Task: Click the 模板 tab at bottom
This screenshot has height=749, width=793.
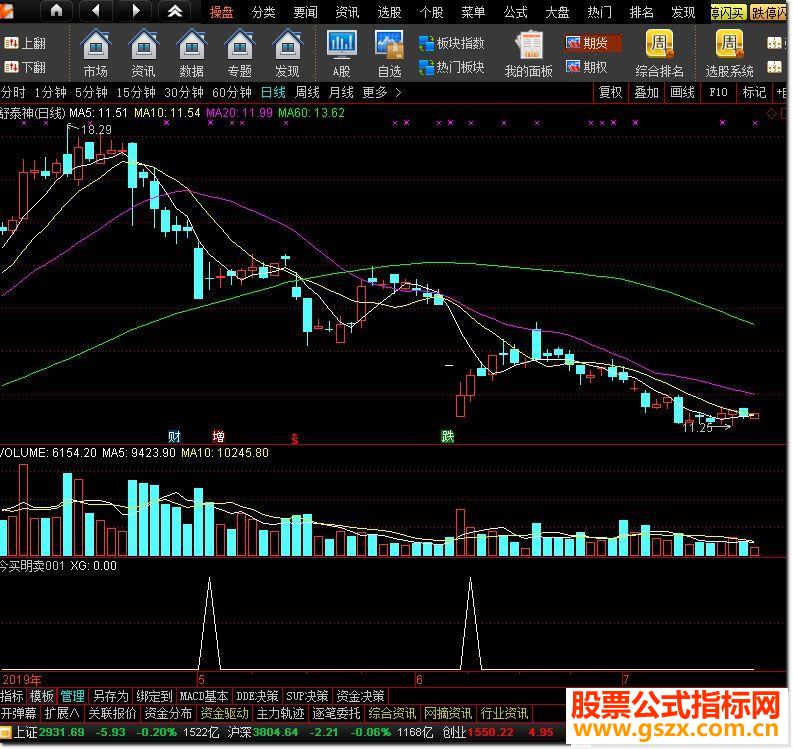Action: coord(41,696)
